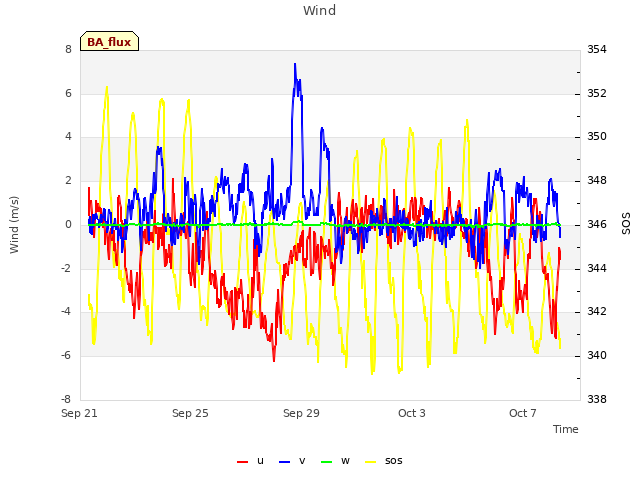
Task: Click the '-2' left axis value
Action: (x=67, y=269)
